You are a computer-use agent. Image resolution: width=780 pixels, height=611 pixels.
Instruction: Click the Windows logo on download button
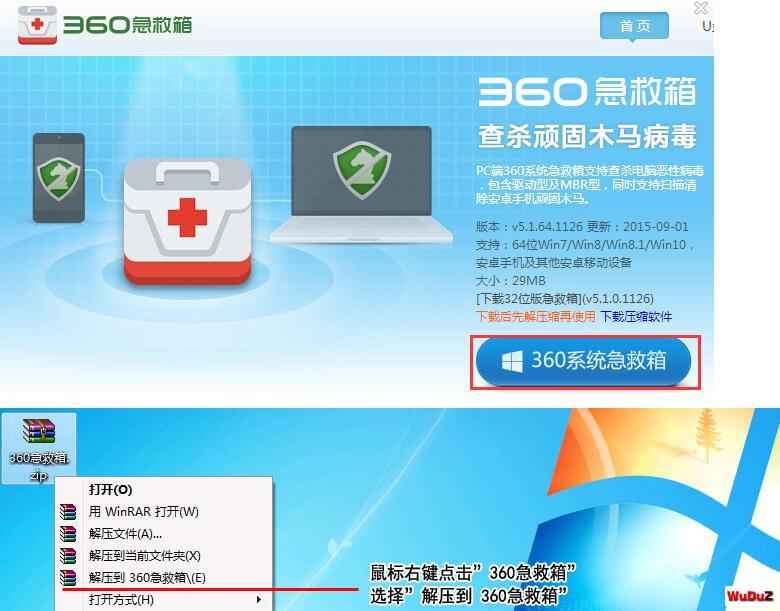point(512,361)
